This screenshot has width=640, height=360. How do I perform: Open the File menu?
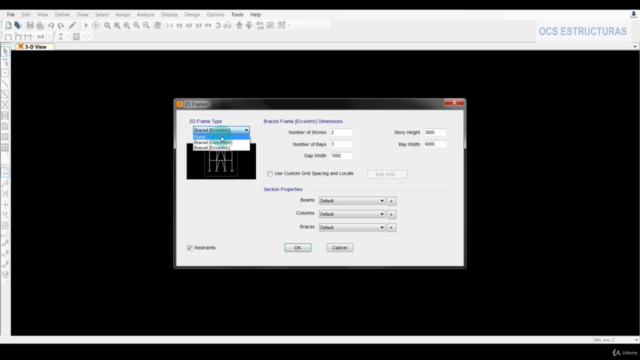pos(11,15)
